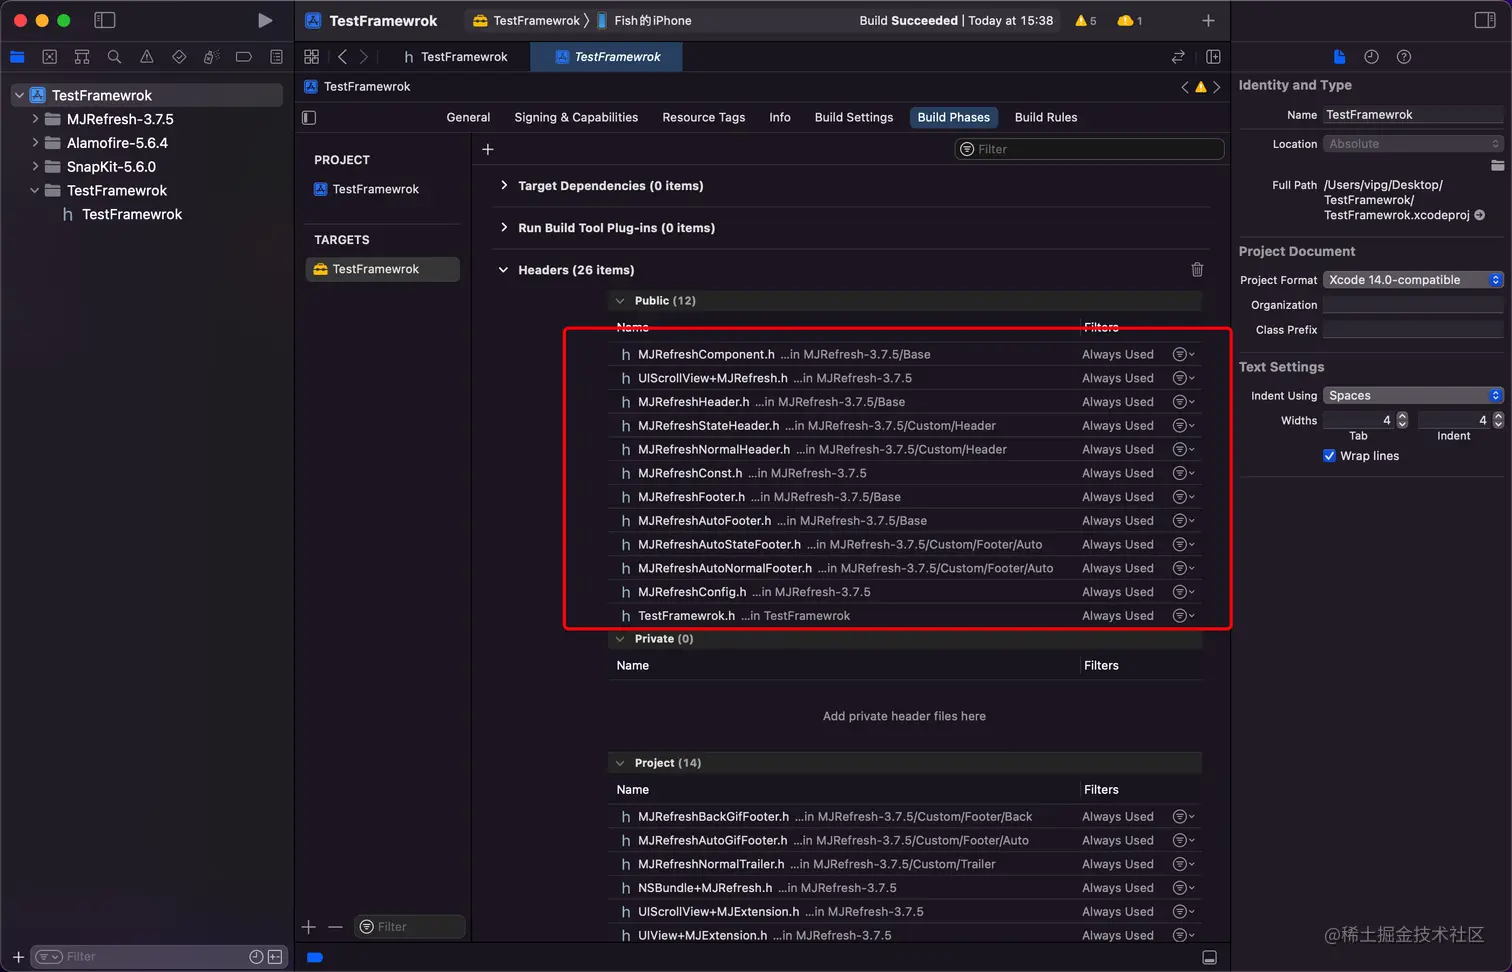Toggle the navigator sidebar icon
Viewport: 1512px width, 972px height.
(104, 20)
